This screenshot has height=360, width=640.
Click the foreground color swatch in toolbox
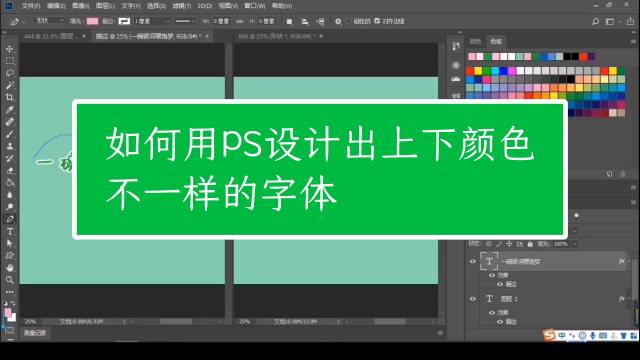tap(8, 313)
